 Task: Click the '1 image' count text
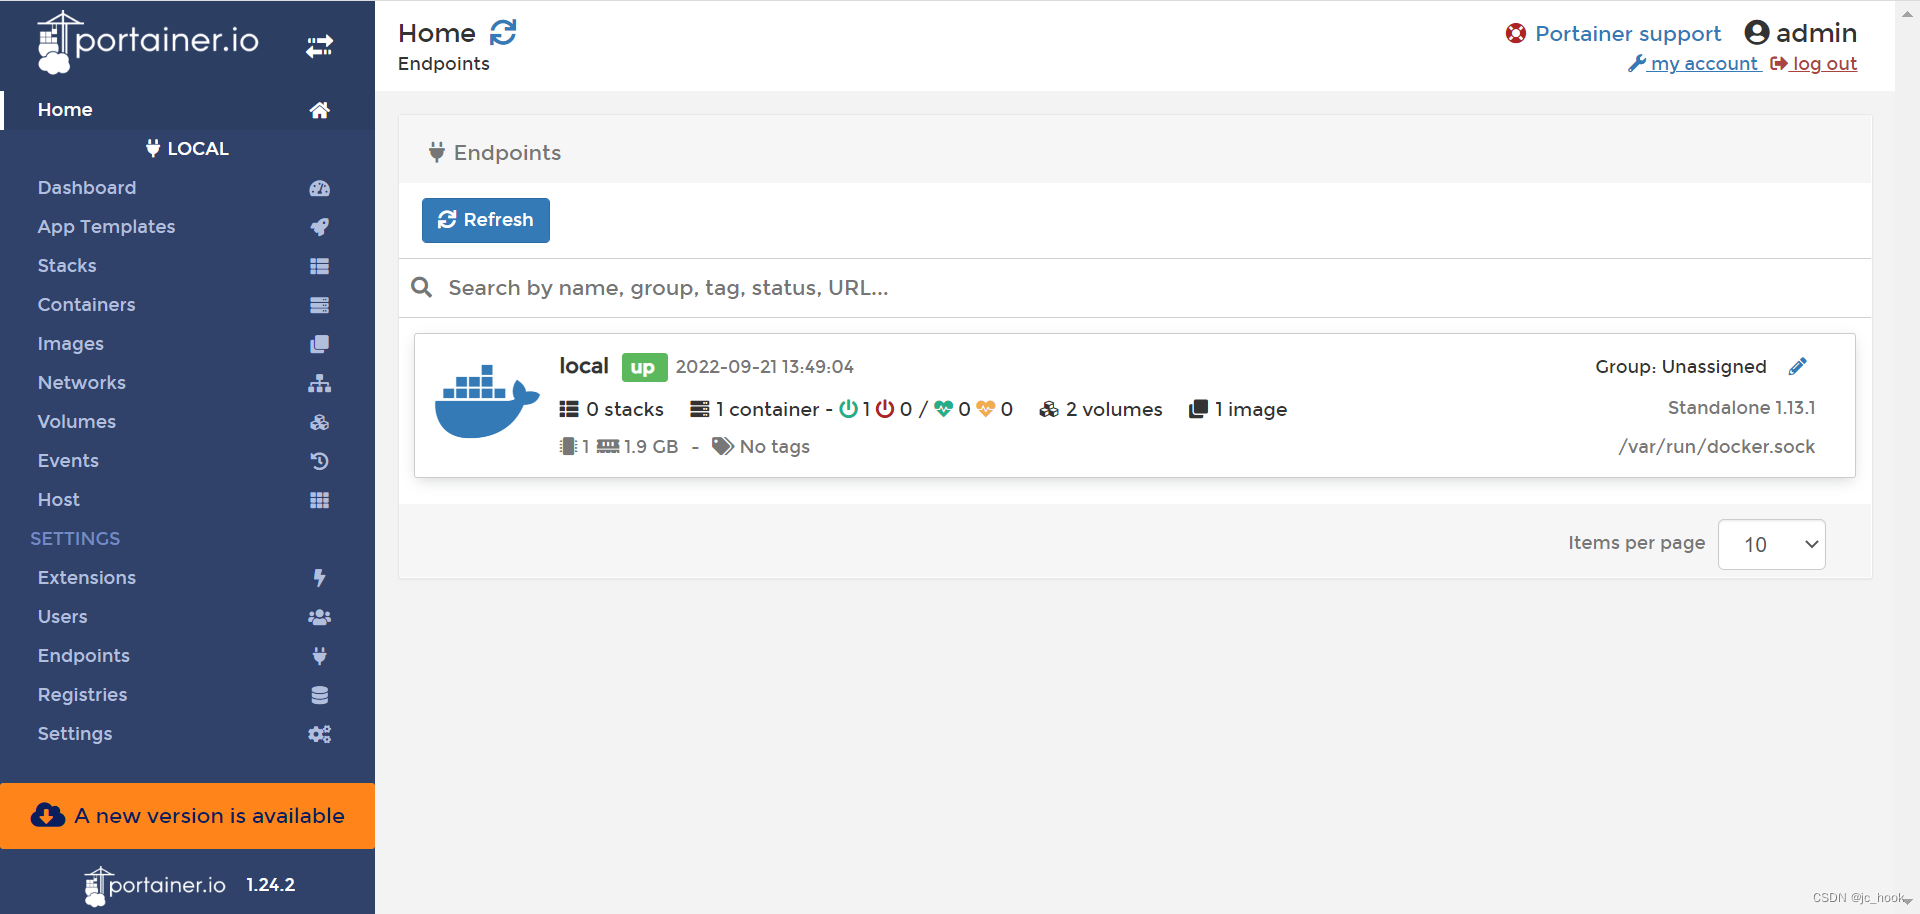[x=1250, y=409]
